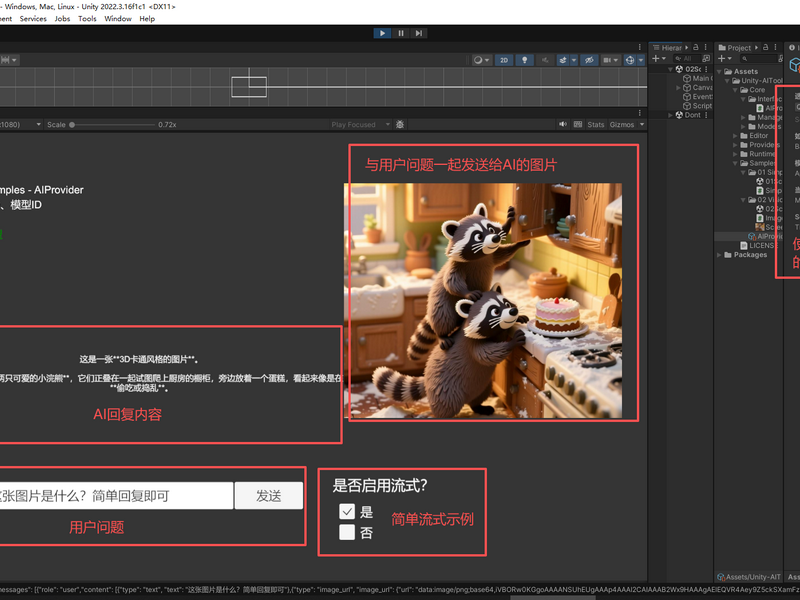This screenshot has width=800, height=600.
Task: Expand the DontDestroyOnLoad scene in Hierarchy
Action: point(670,115)
